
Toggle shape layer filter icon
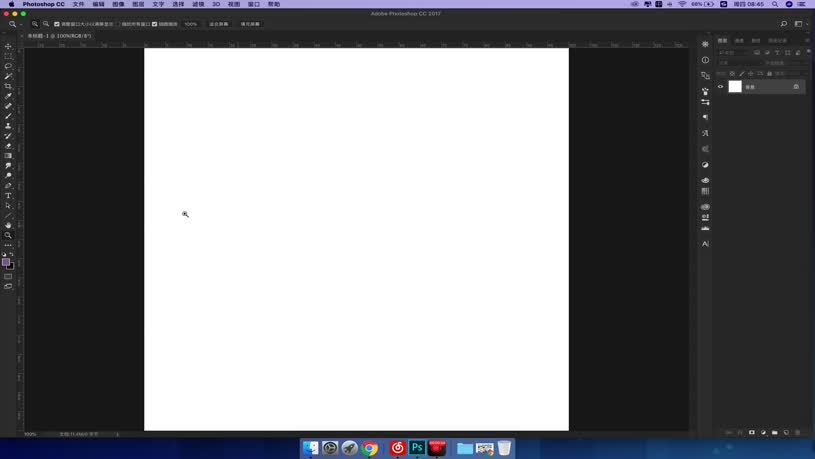(x=787, y=53)
